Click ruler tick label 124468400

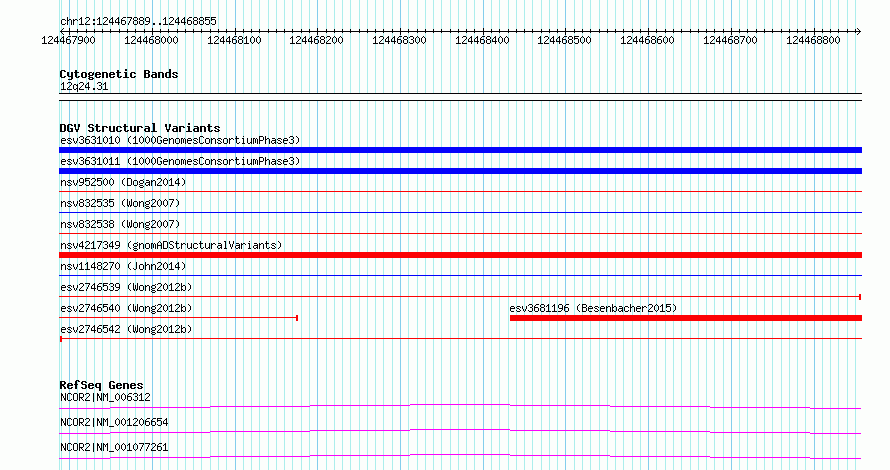(482, 40)
